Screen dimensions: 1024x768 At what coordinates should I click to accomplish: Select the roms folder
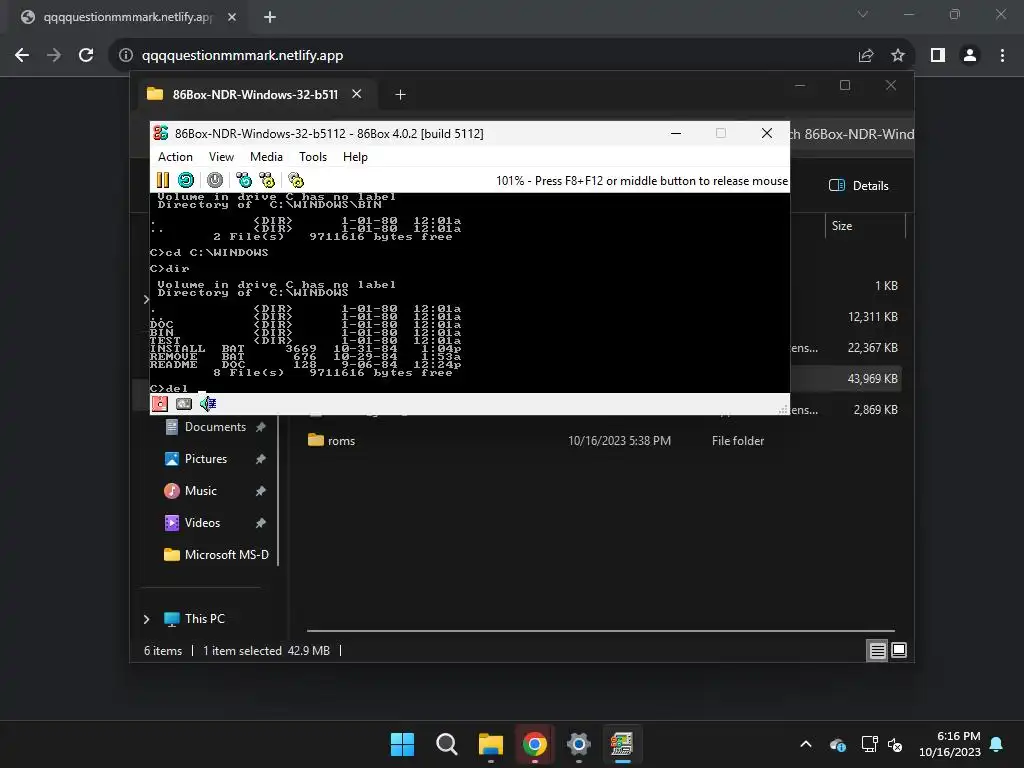click(x=341, y=441)
